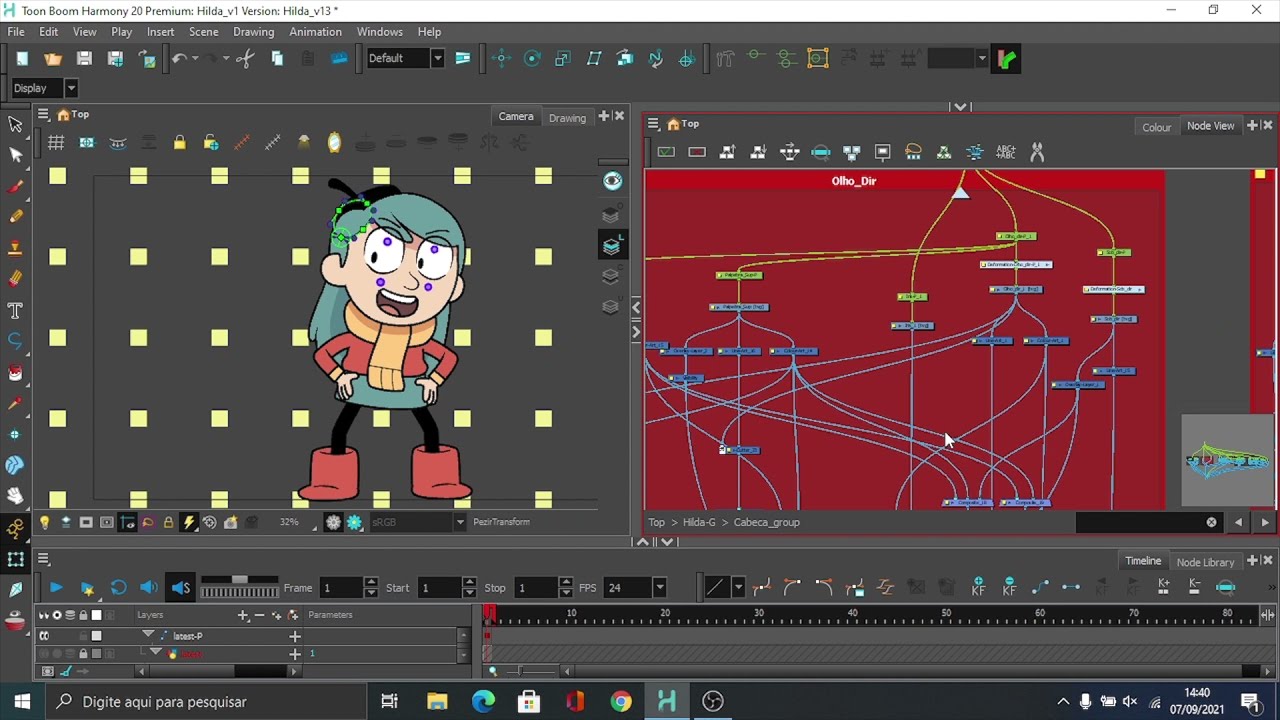Click the Disable node red icon
The image size is (1280, 720).
[697, 152]
